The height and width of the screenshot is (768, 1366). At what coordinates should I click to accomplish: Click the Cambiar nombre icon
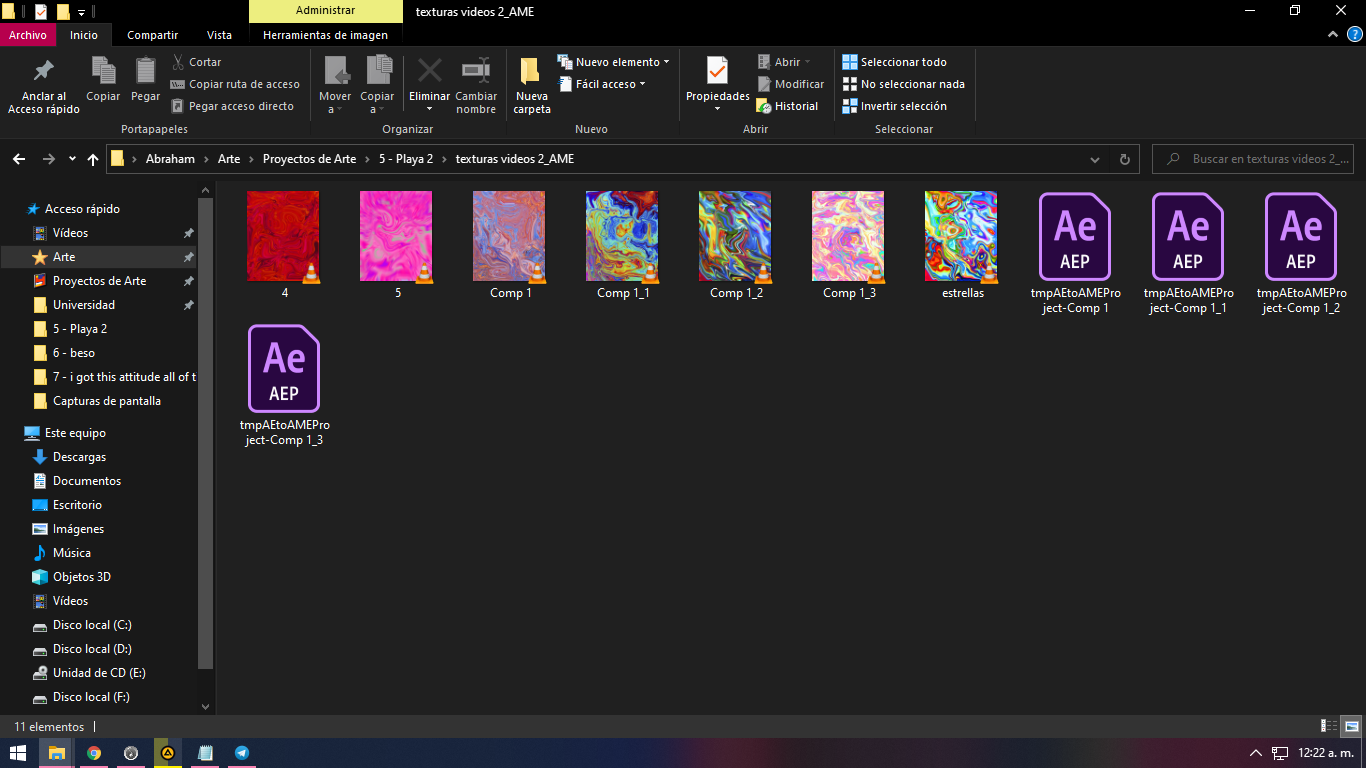coord(476,70)
